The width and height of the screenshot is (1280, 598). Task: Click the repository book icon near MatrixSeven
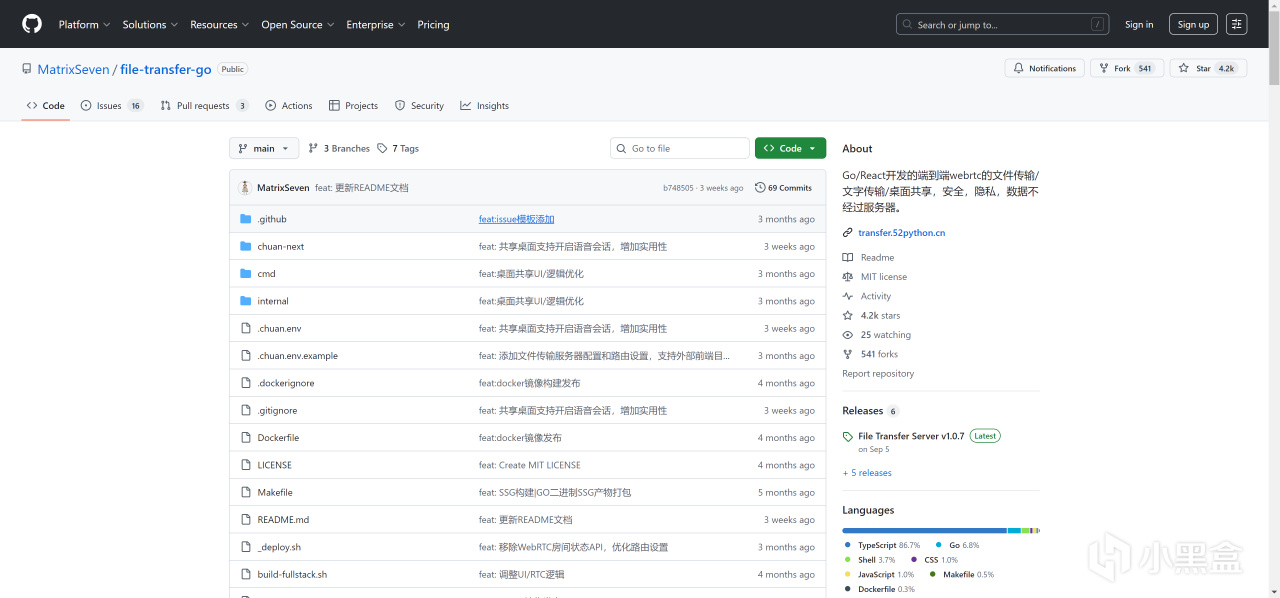27,69
